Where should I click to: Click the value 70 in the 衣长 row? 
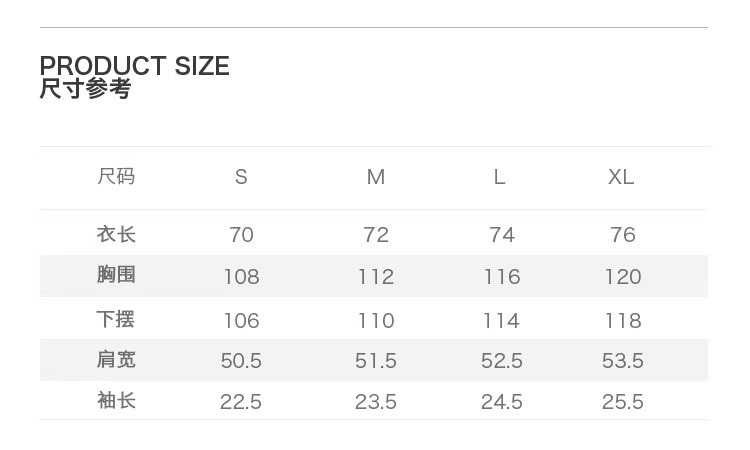241,235
